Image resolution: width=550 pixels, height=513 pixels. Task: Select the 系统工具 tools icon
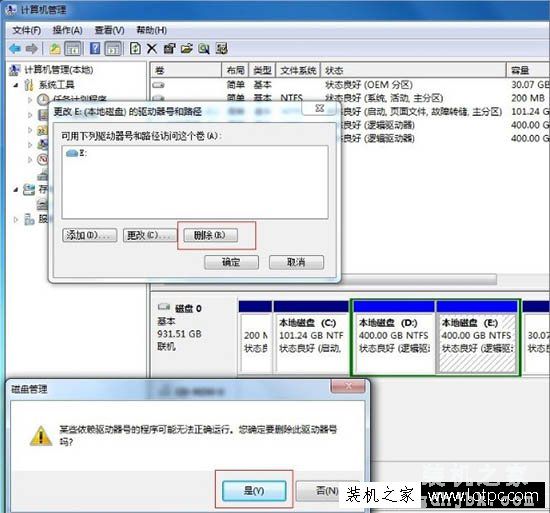29,85
